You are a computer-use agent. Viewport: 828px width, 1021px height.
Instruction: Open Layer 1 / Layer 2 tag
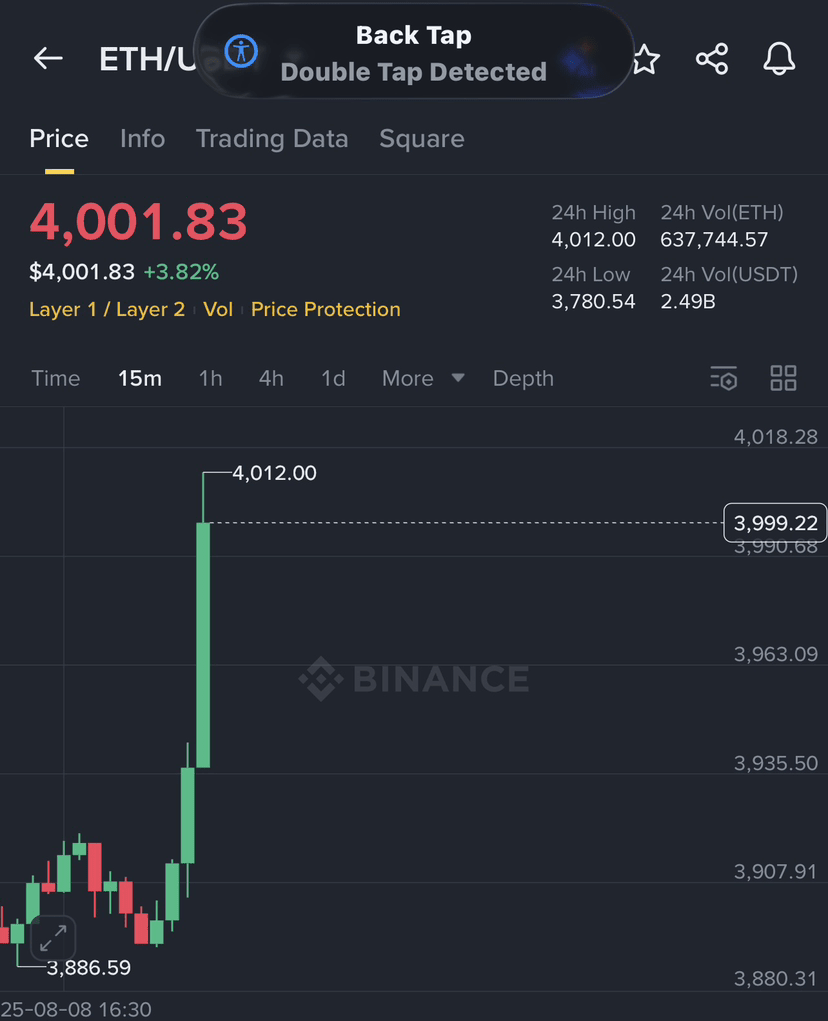(107, 309)
